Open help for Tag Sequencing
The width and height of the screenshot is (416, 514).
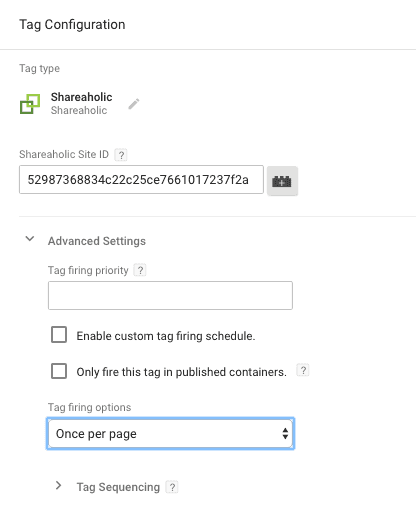tap(172, 487)
